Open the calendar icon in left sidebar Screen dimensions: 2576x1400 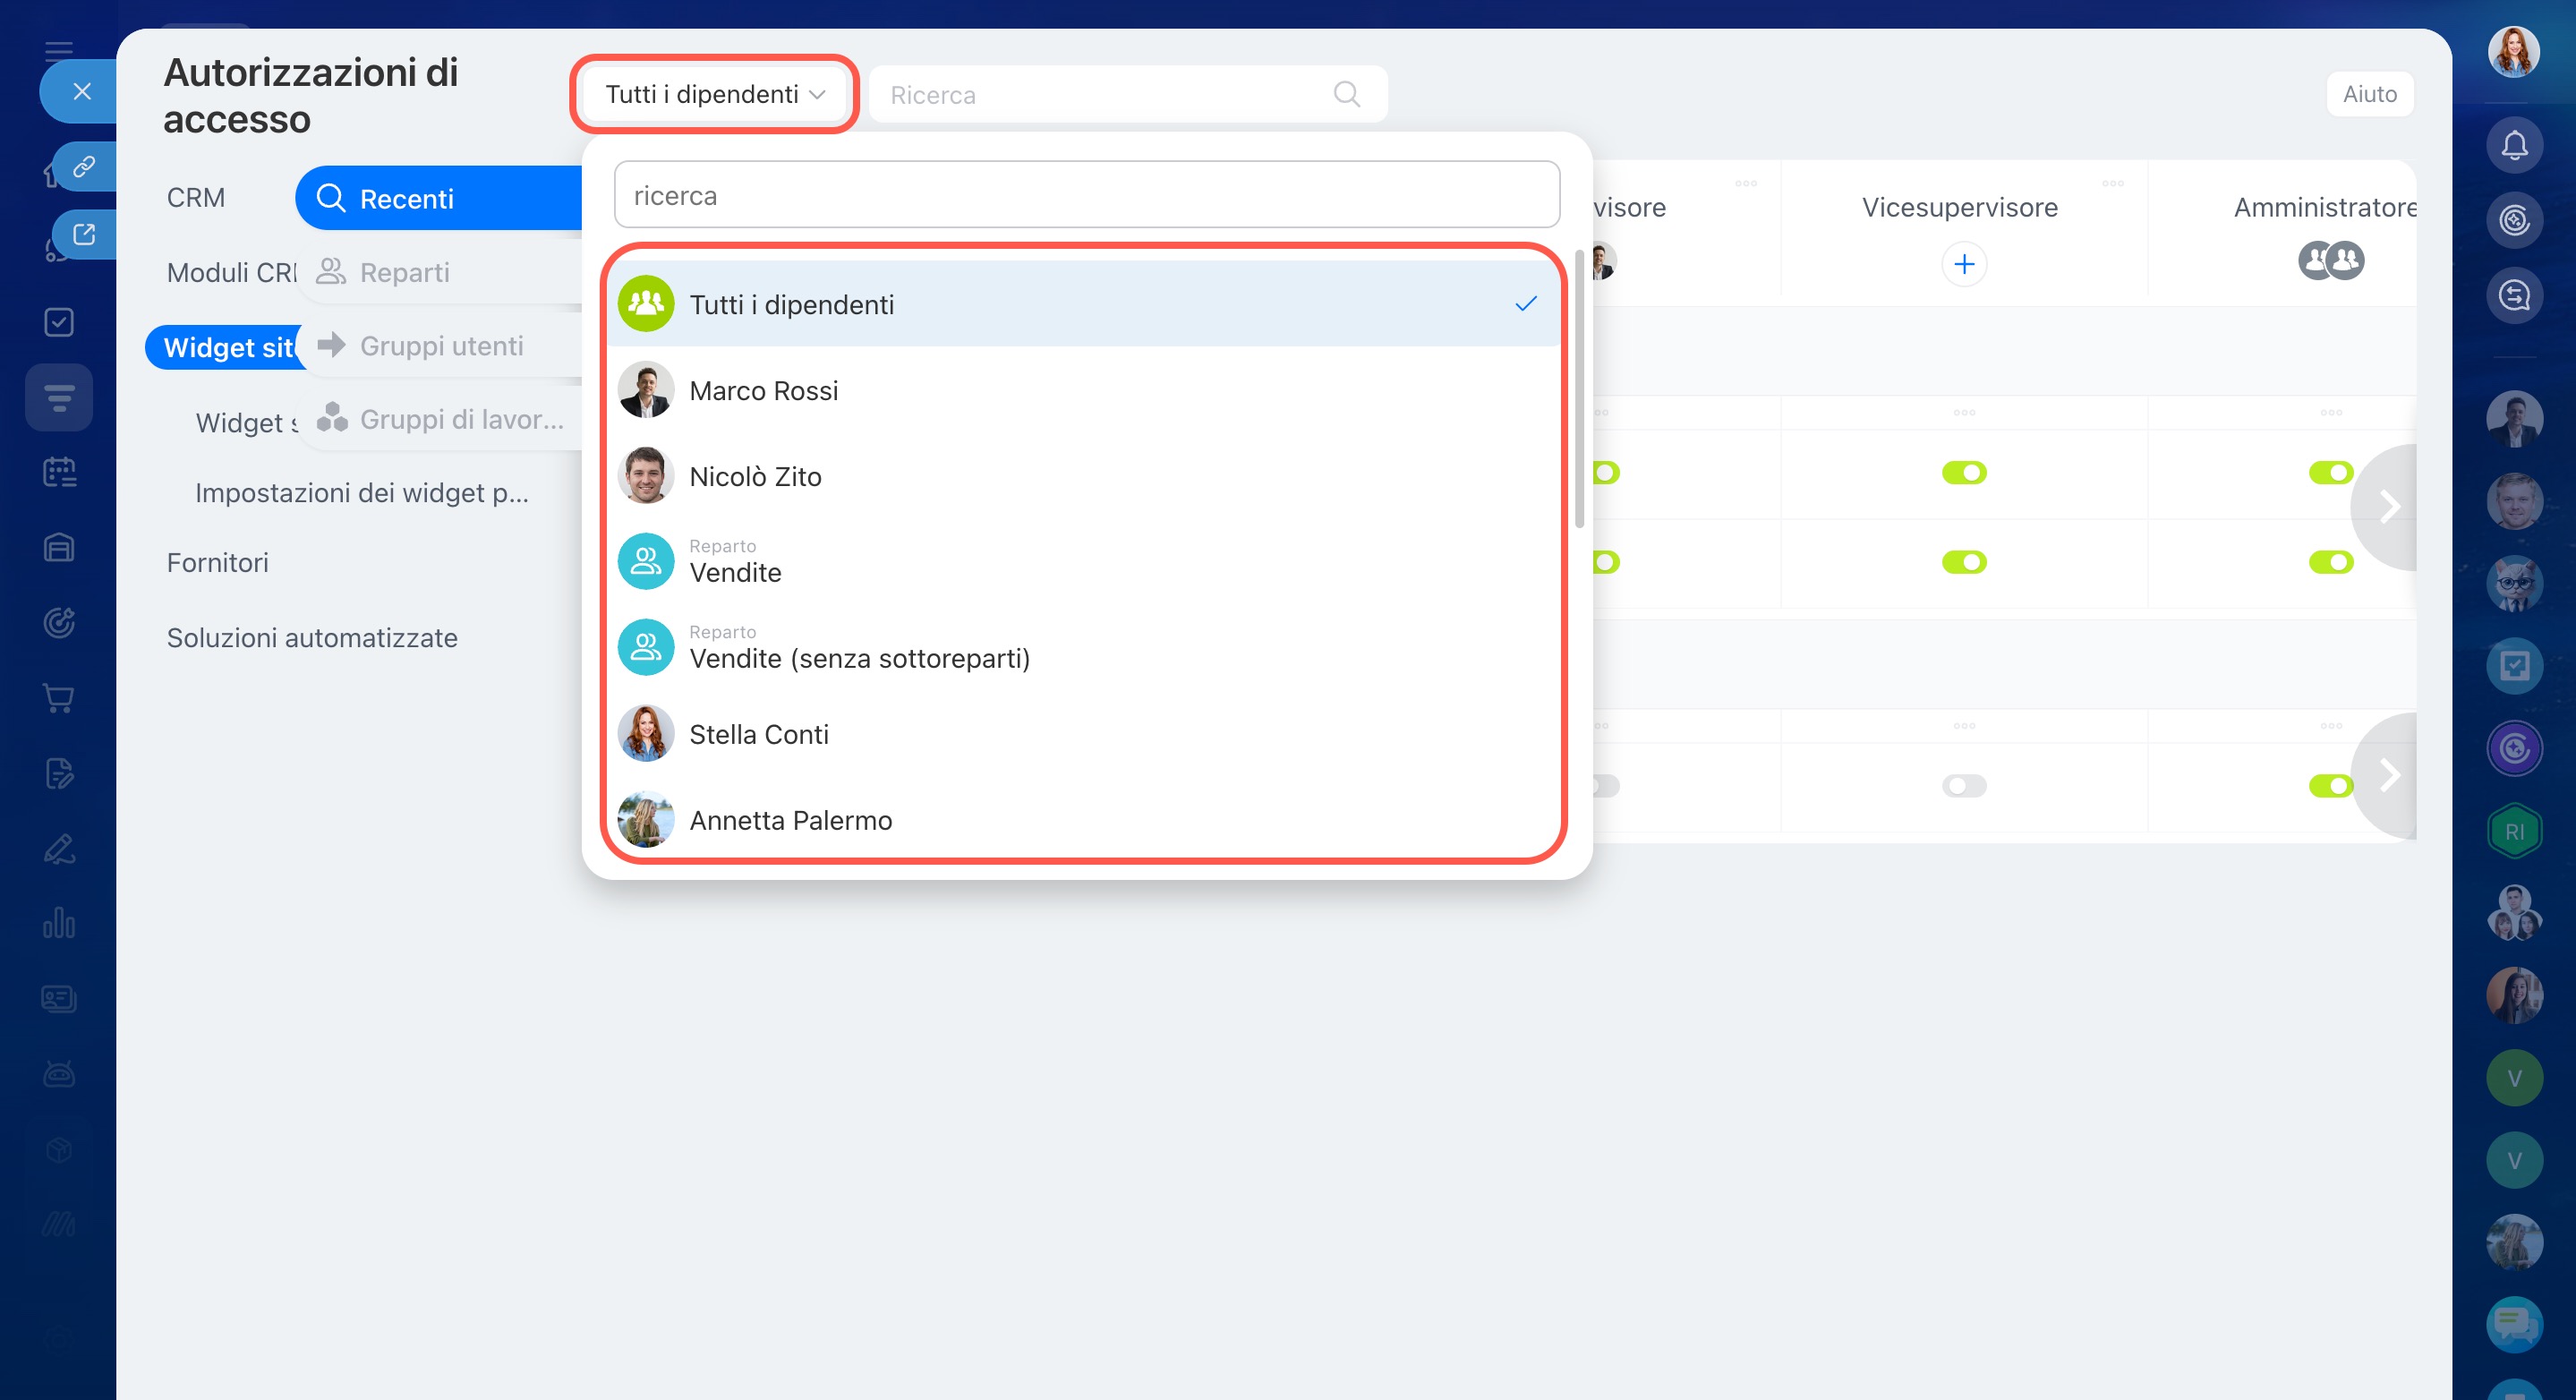pyautogui.click(x=59, y=472)
